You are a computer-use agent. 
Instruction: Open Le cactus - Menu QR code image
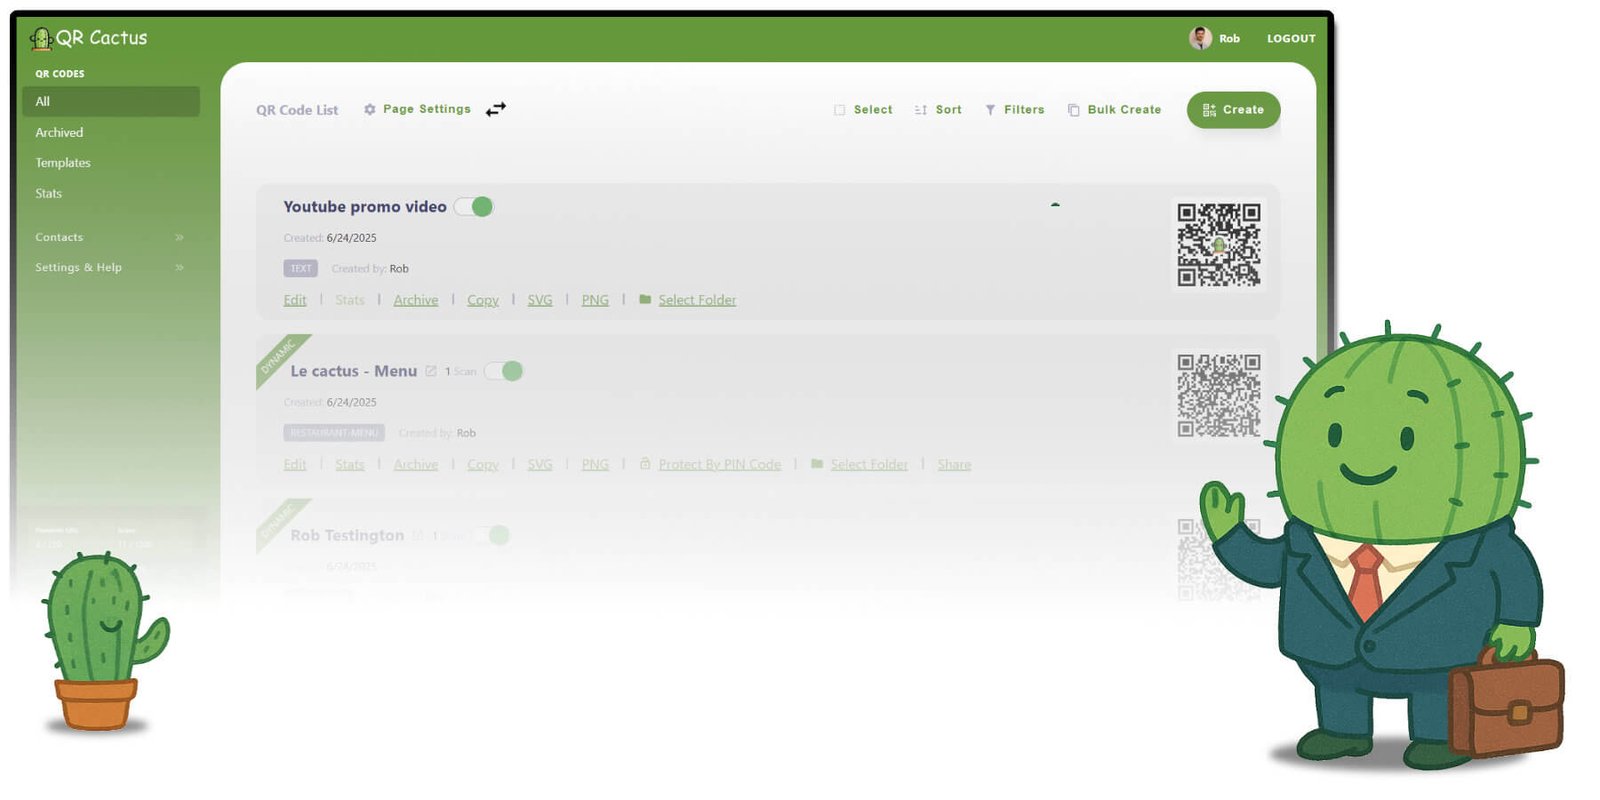[x=1218, y=395]
